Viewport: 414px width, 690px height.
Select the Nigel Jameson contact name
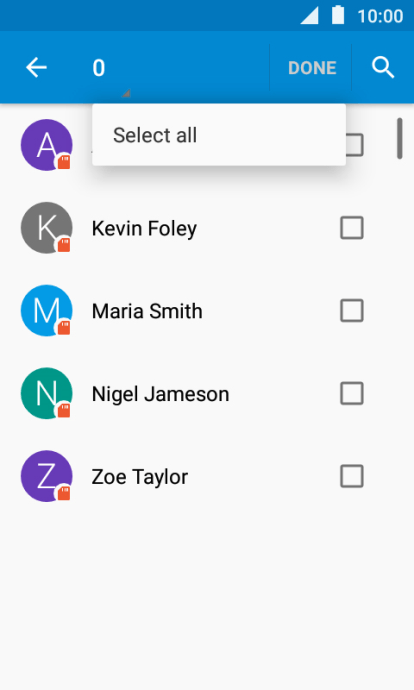click(161, 394)
